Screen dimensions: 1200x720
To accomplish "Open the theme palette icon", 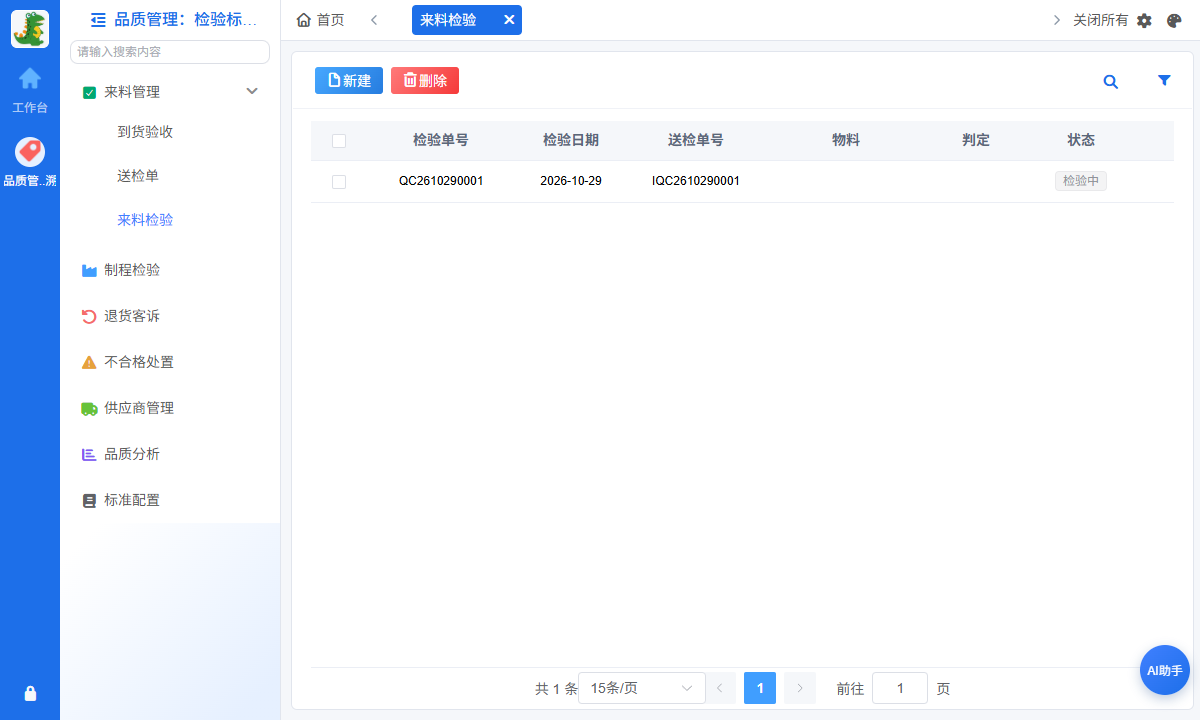I will coord(1174,20).
